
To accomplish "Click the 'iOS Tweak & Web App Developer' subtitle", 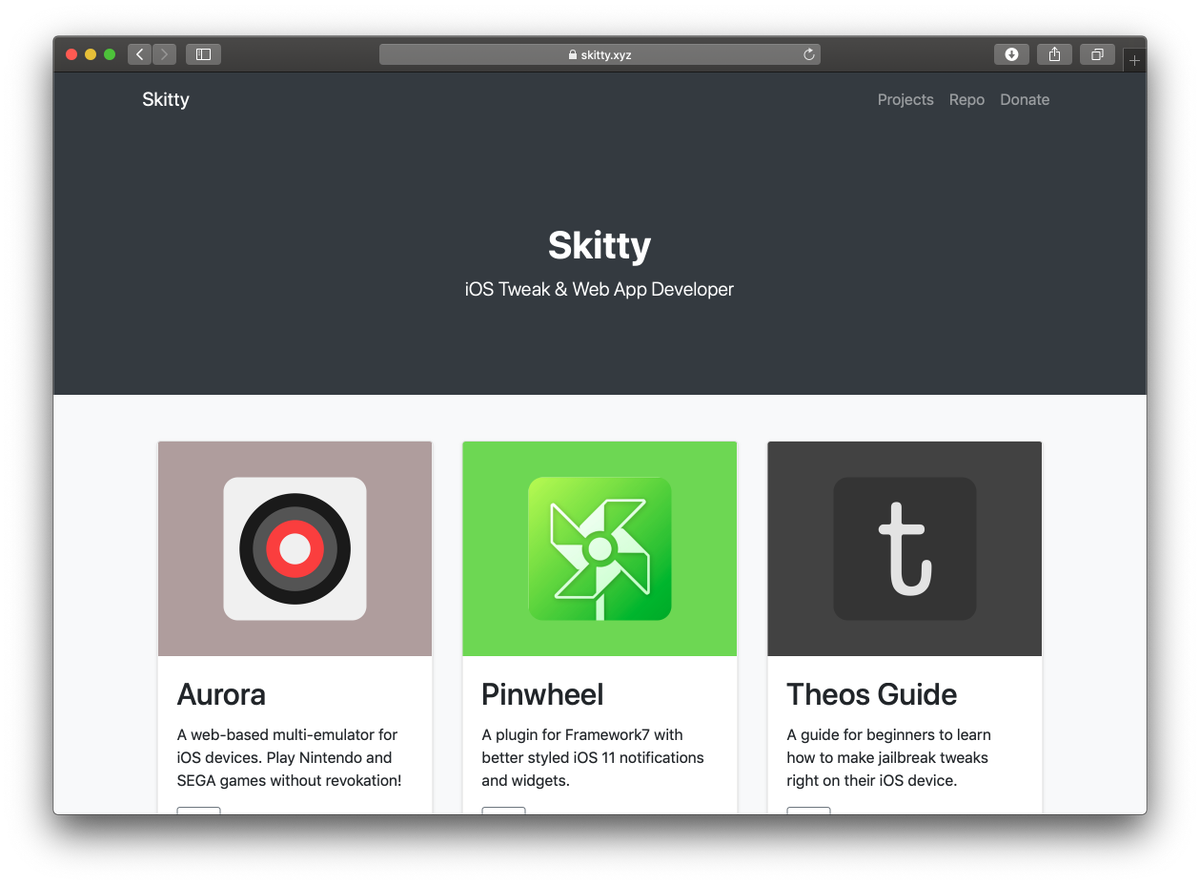I will pyautogui.click(x=600, y=289).
